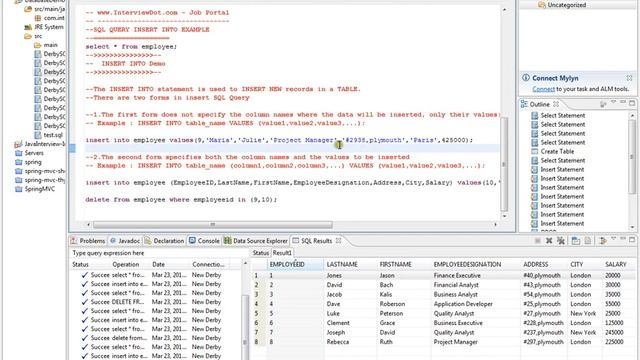The image size is (640, 360).
Task: Follow the Connect link for Mylyn
Action: point(543,89)
